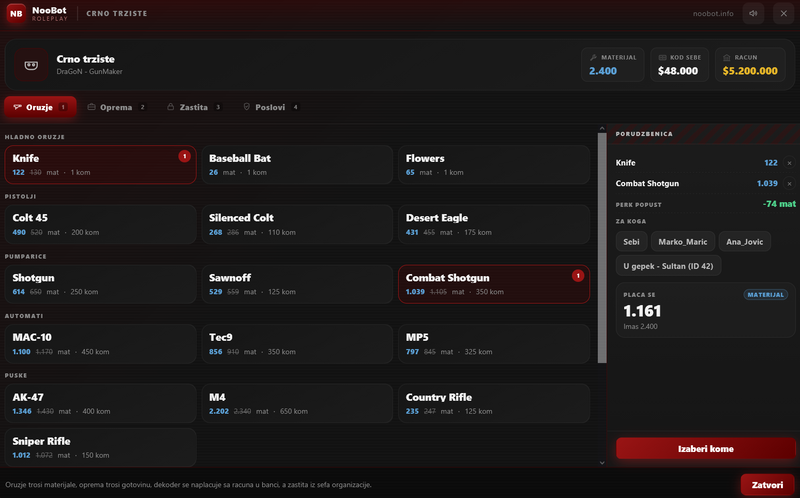Select the AK-47 card
Screen dimensions: 800x498
click(101, 403)
